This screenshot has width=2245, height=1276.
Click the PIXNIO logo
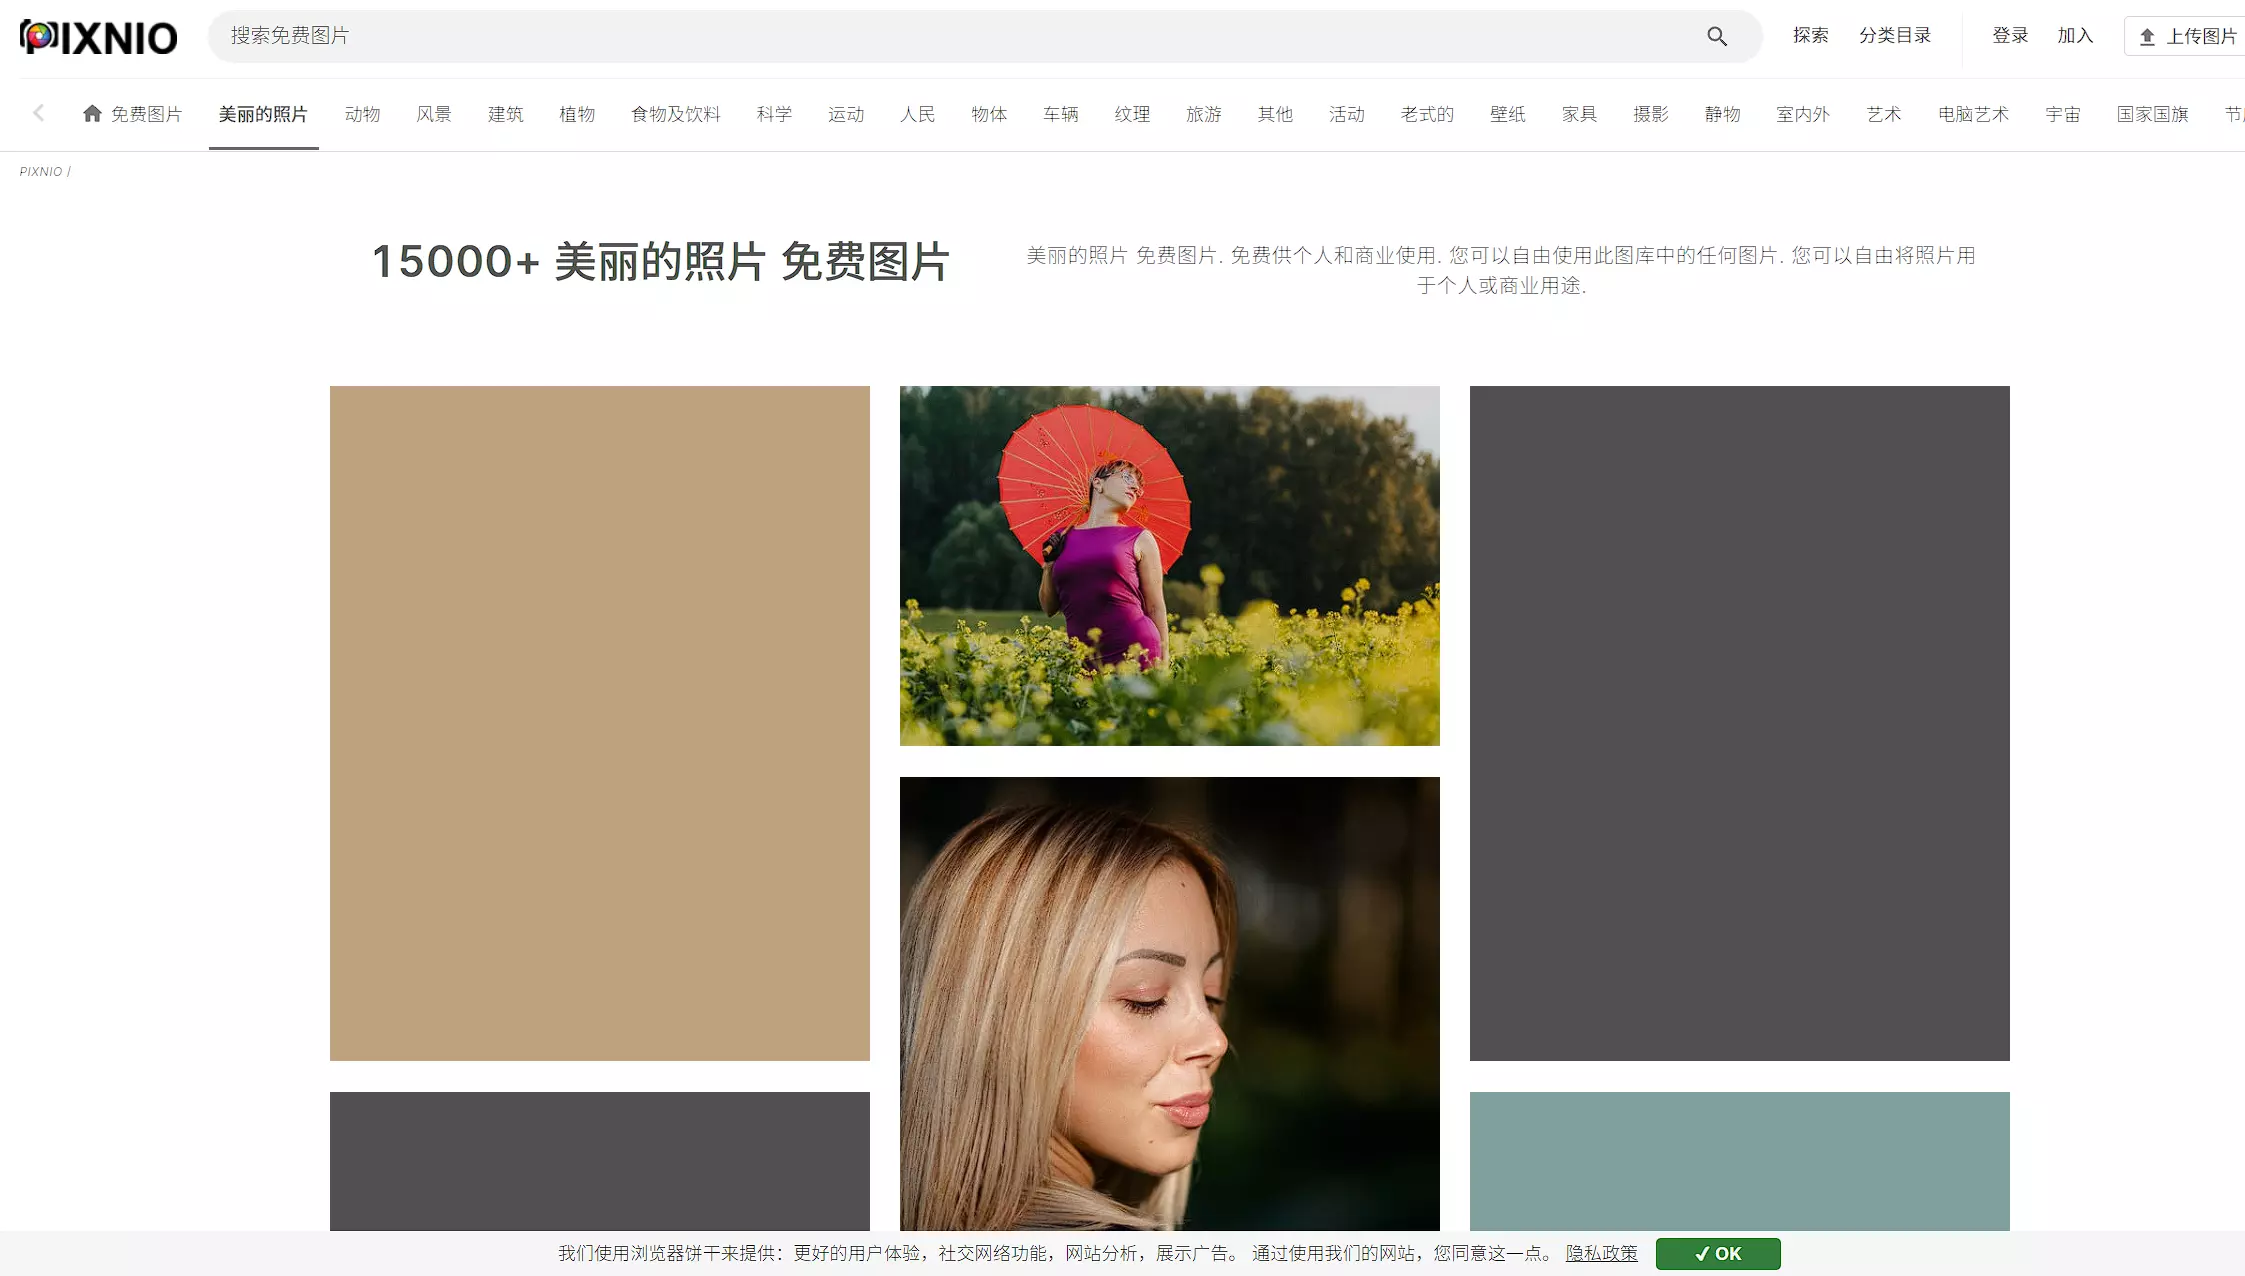[x=98, y=37]
